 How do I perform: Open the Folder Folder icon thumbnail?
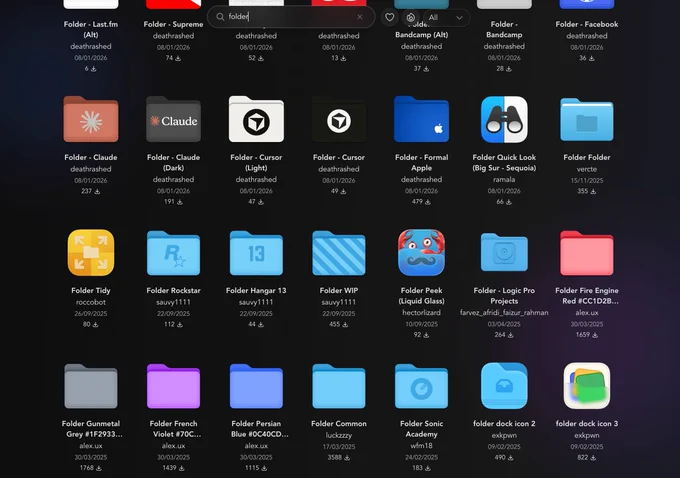(587, 119)
